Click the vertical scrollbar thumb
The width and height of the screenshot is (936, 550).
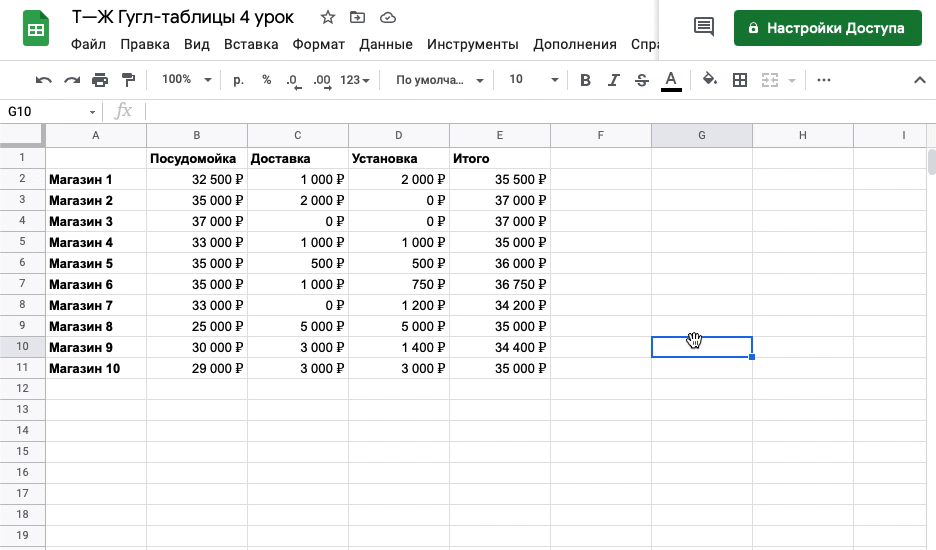point(931,161)
